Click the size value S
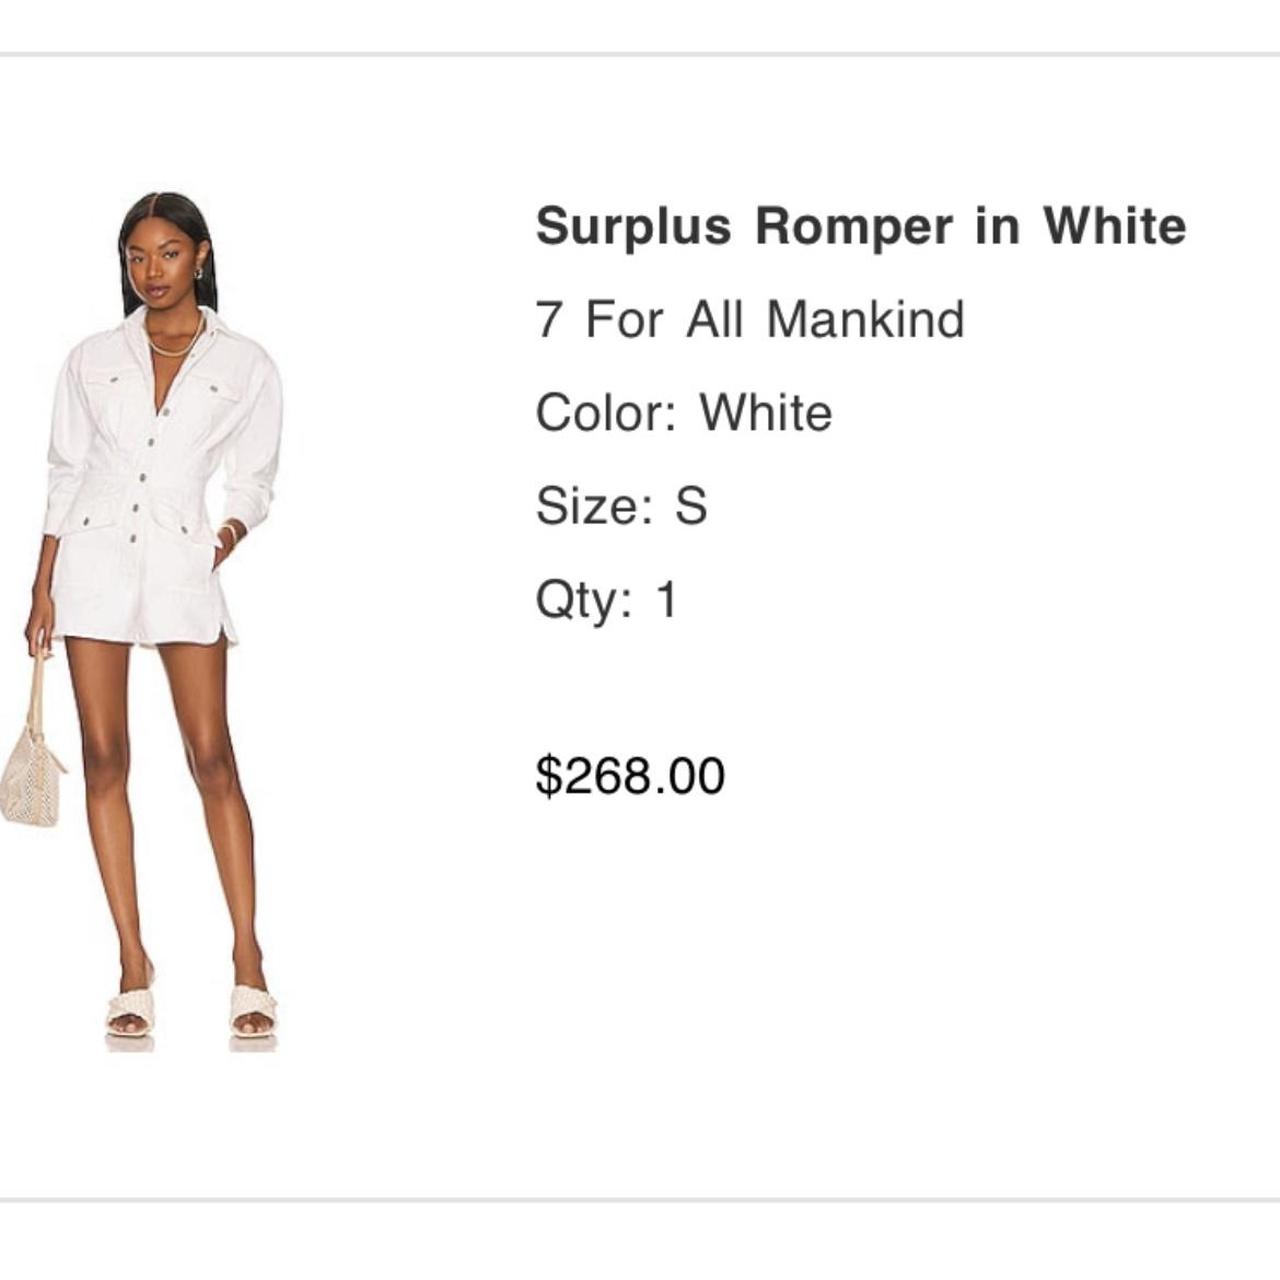This screenshot has width=1280, height=1280. tap(691, 506)
